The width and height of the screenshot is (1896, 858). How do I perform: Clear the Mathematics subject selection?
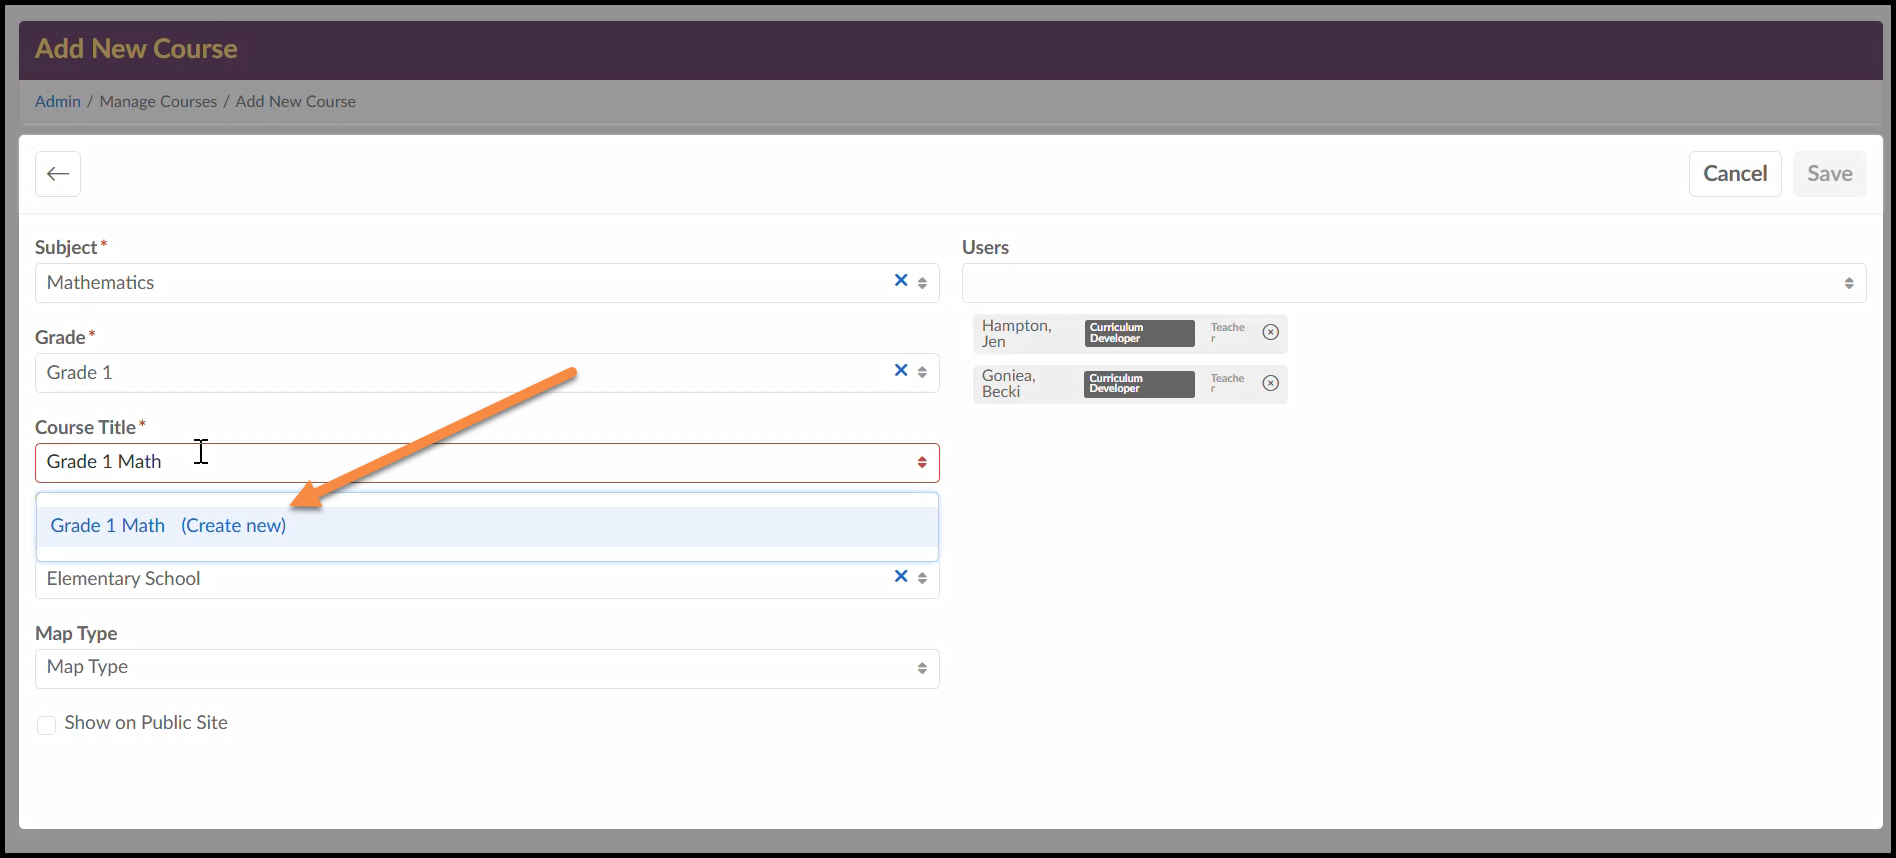pos(901,281)
